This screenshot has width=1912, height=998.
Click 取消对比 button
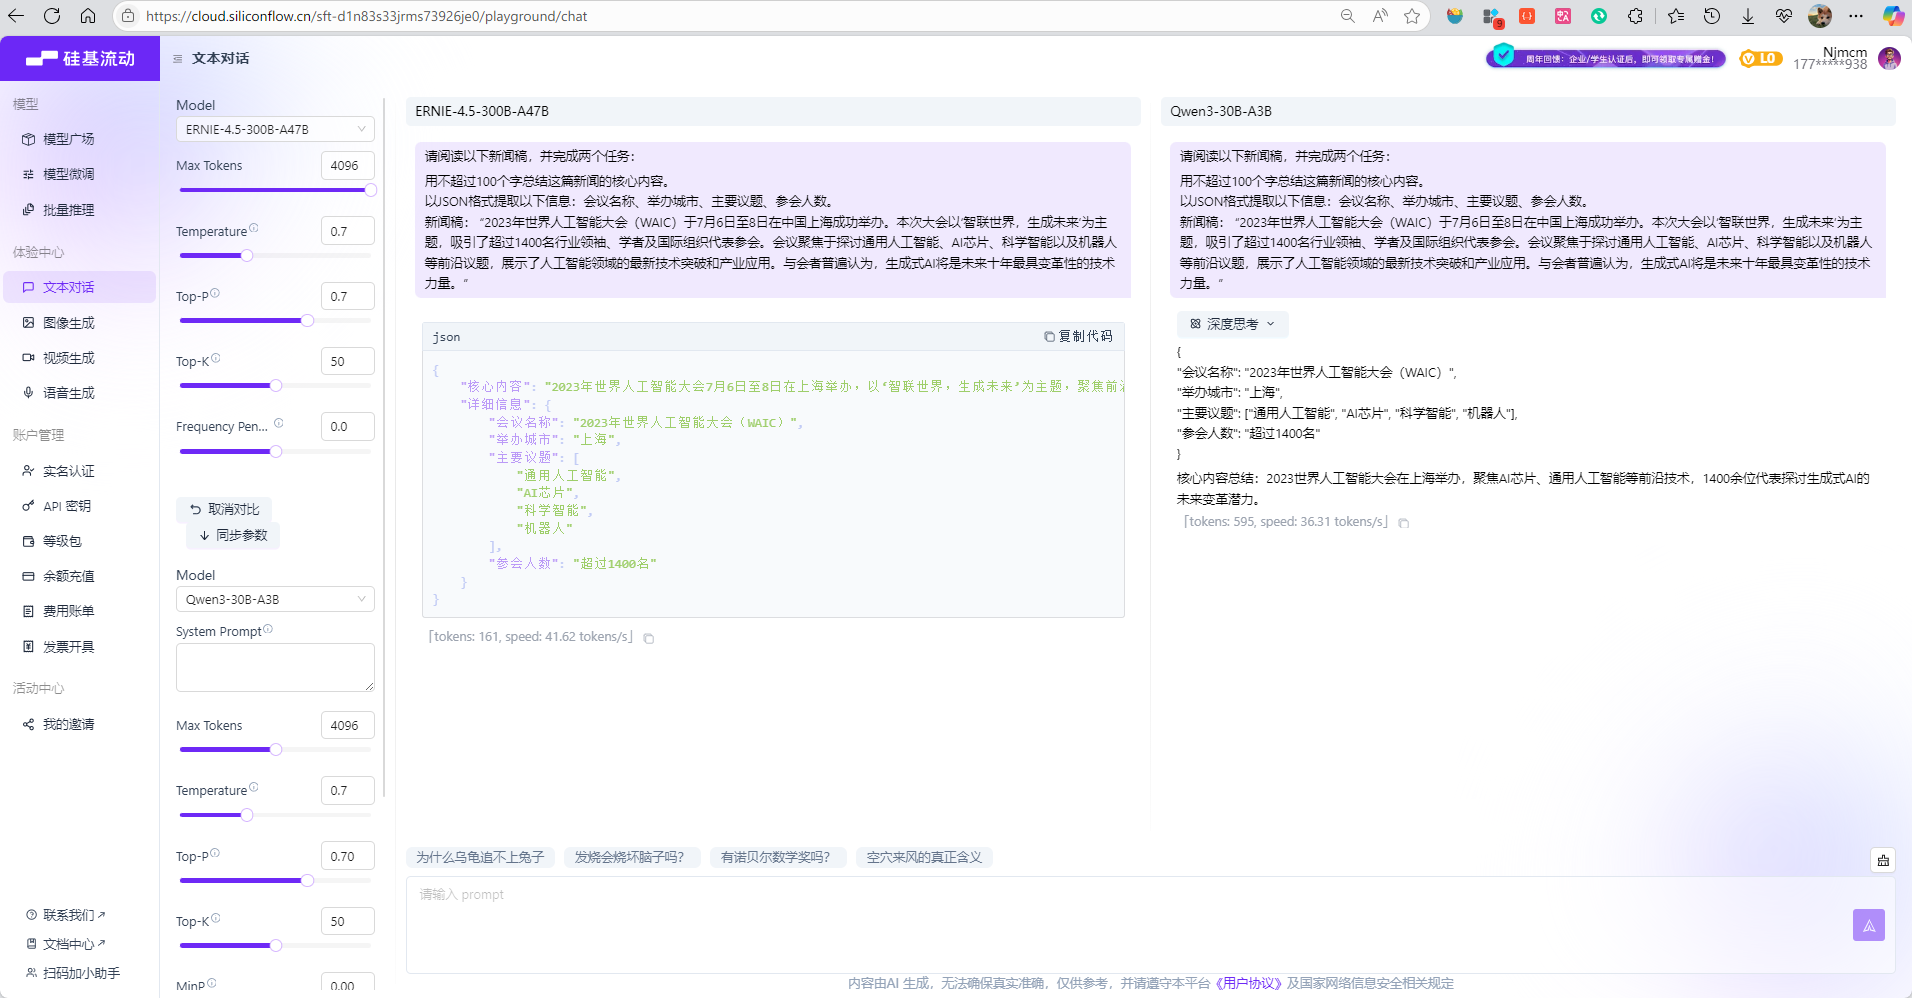225,509
